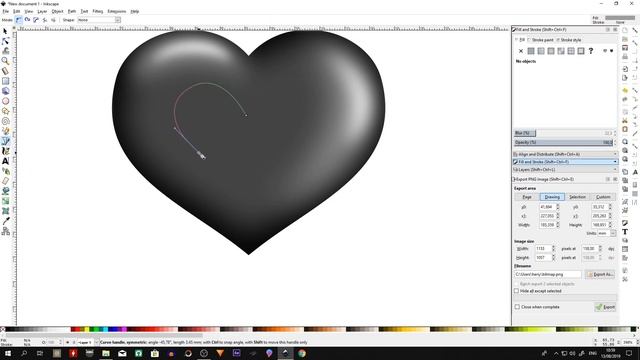The width and height of the screenshot is (640, 360).
Task: Open the Path menu
Action: [x=72, y=11]
